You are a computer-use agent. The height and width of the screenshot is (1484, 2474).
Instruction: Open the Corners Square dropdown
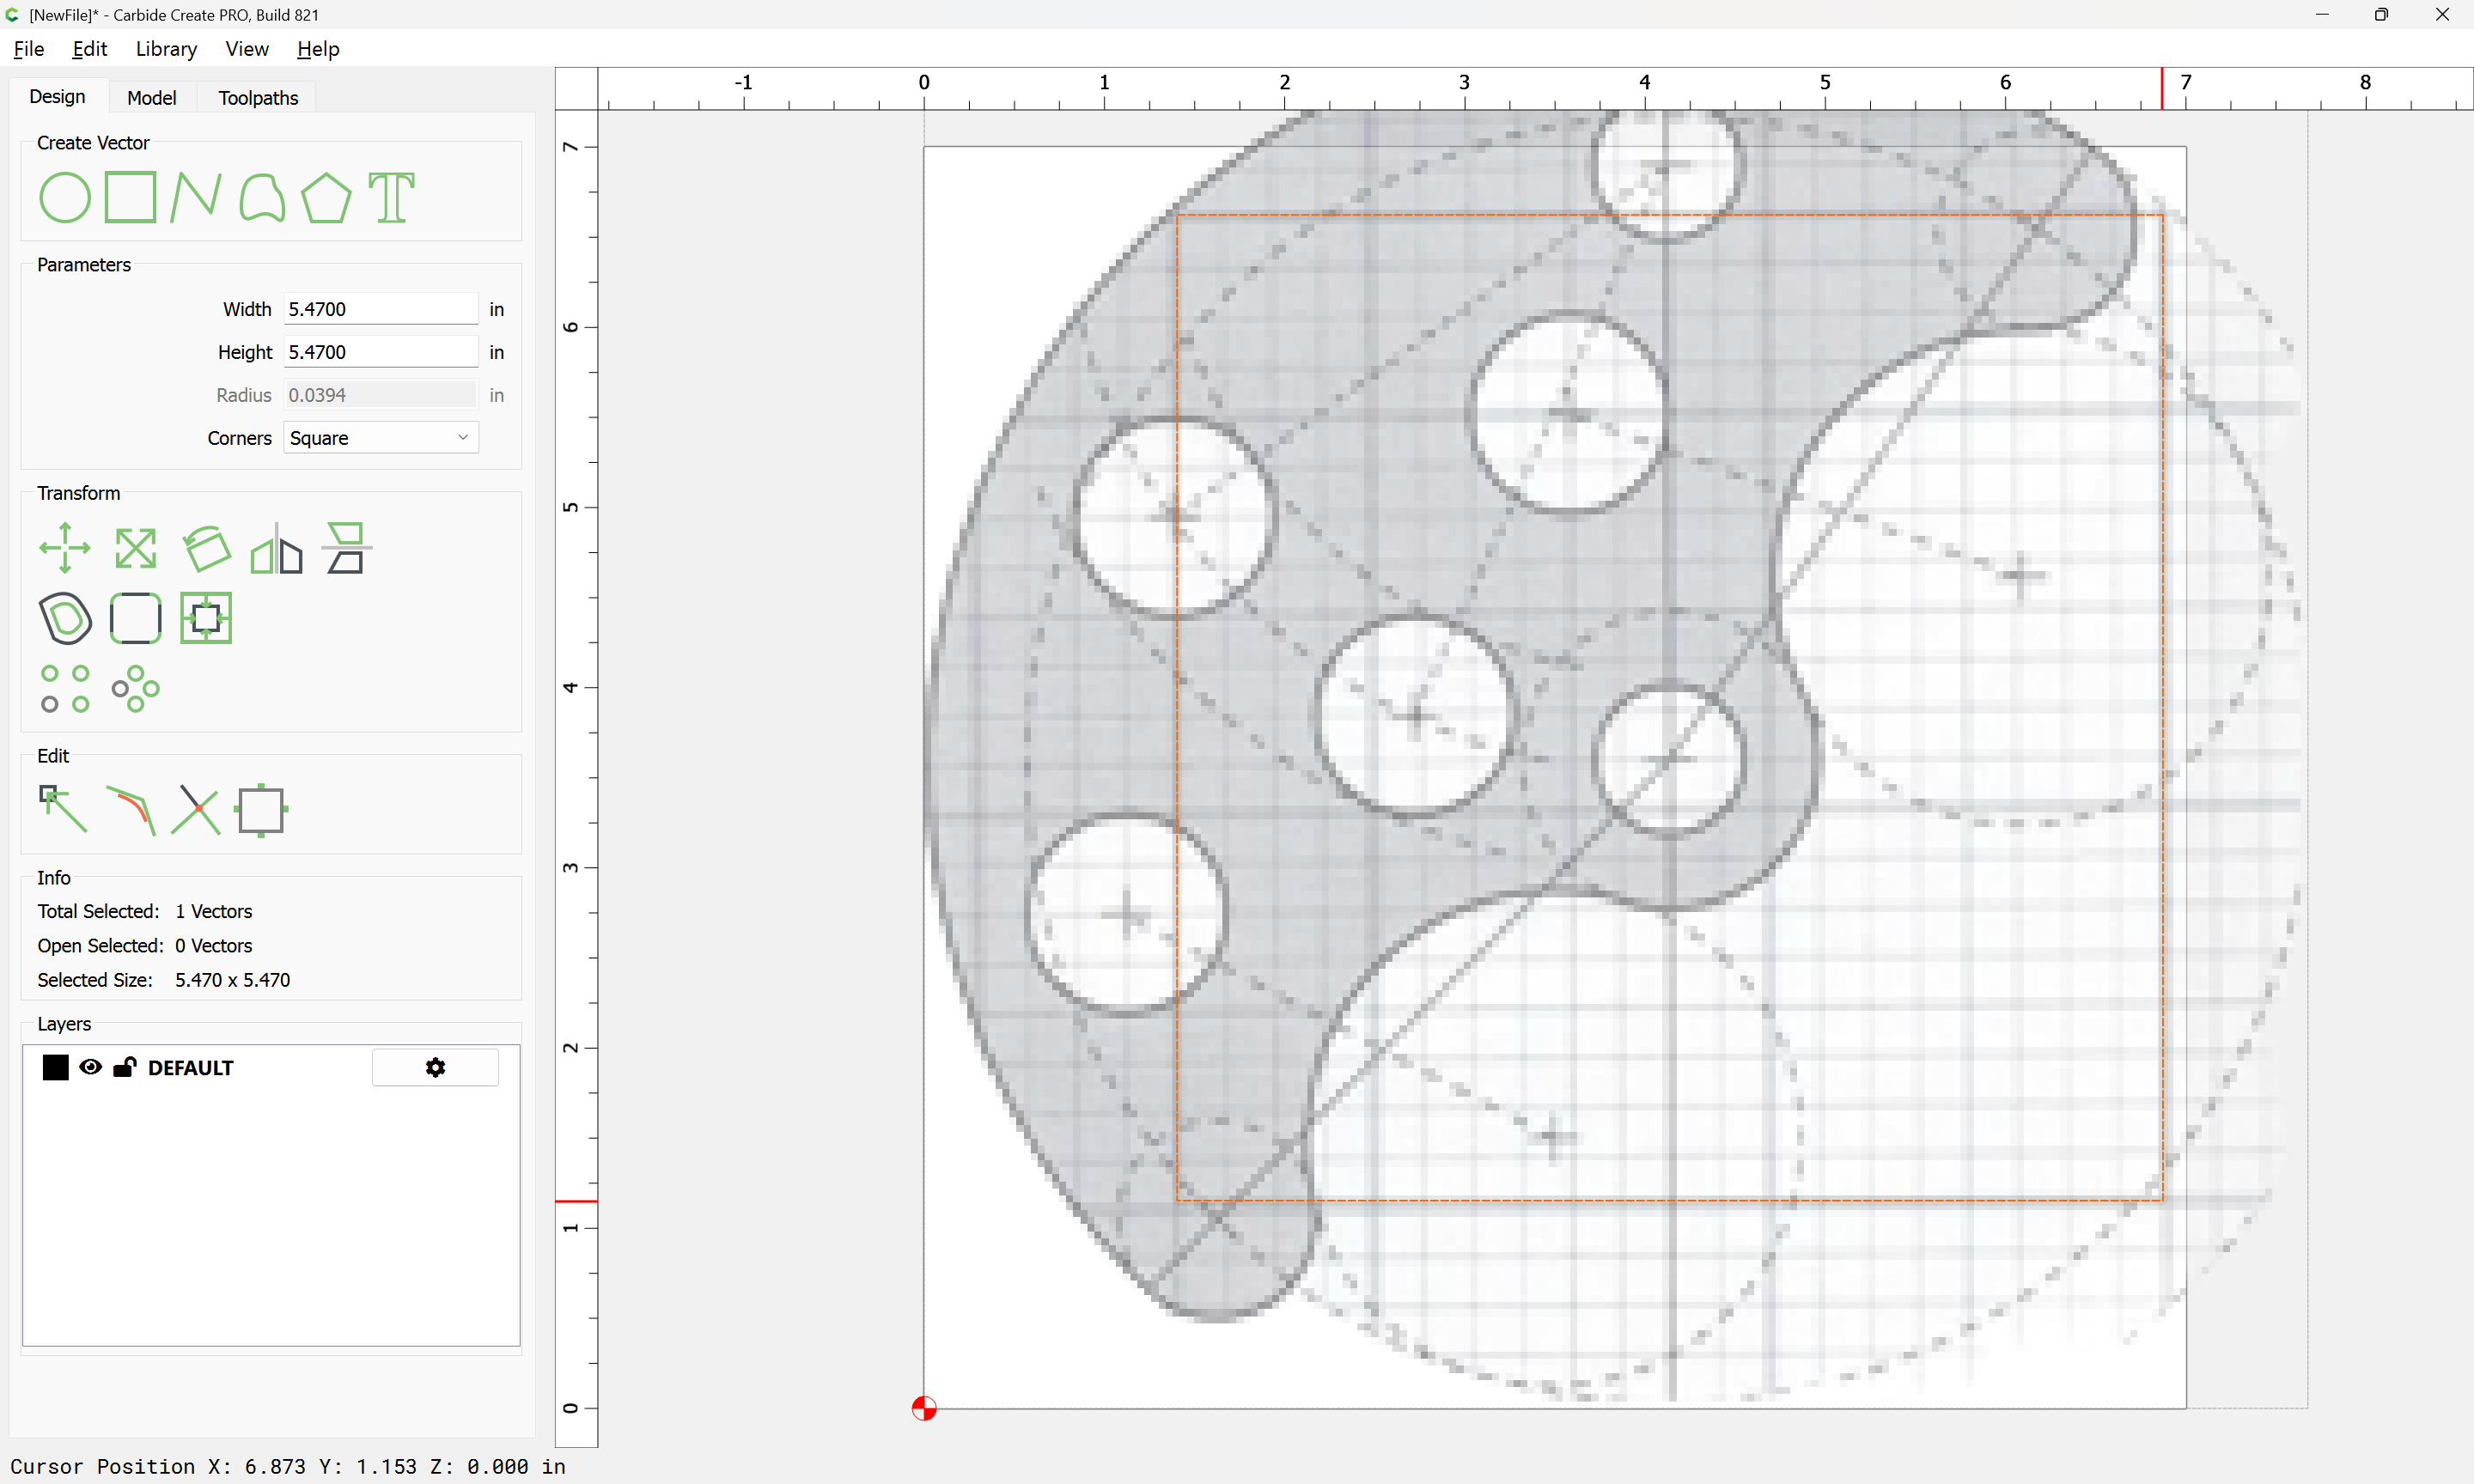[x=380, y=438]
